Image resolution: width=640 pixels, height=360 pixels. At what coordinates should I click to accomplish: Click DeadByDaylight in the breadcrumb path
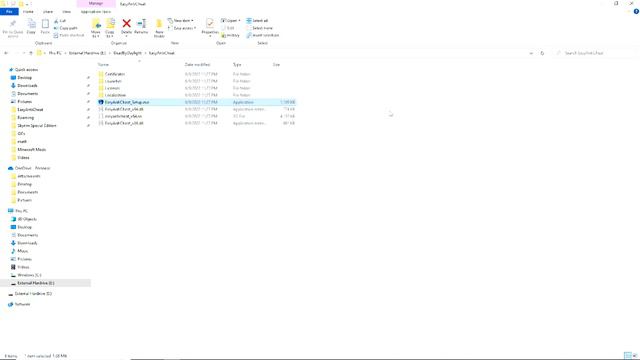tap(127, 53)
